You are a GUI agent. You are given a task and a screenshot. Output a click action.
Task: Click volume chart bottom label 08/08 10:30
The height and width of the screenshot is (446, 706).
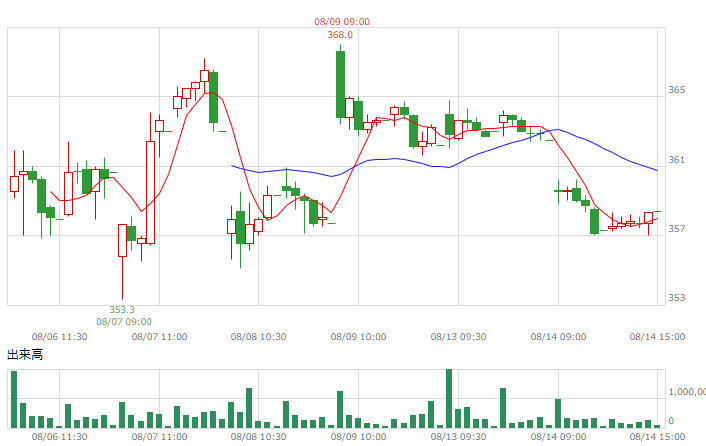pyautogui.click(x=258, y=437)
